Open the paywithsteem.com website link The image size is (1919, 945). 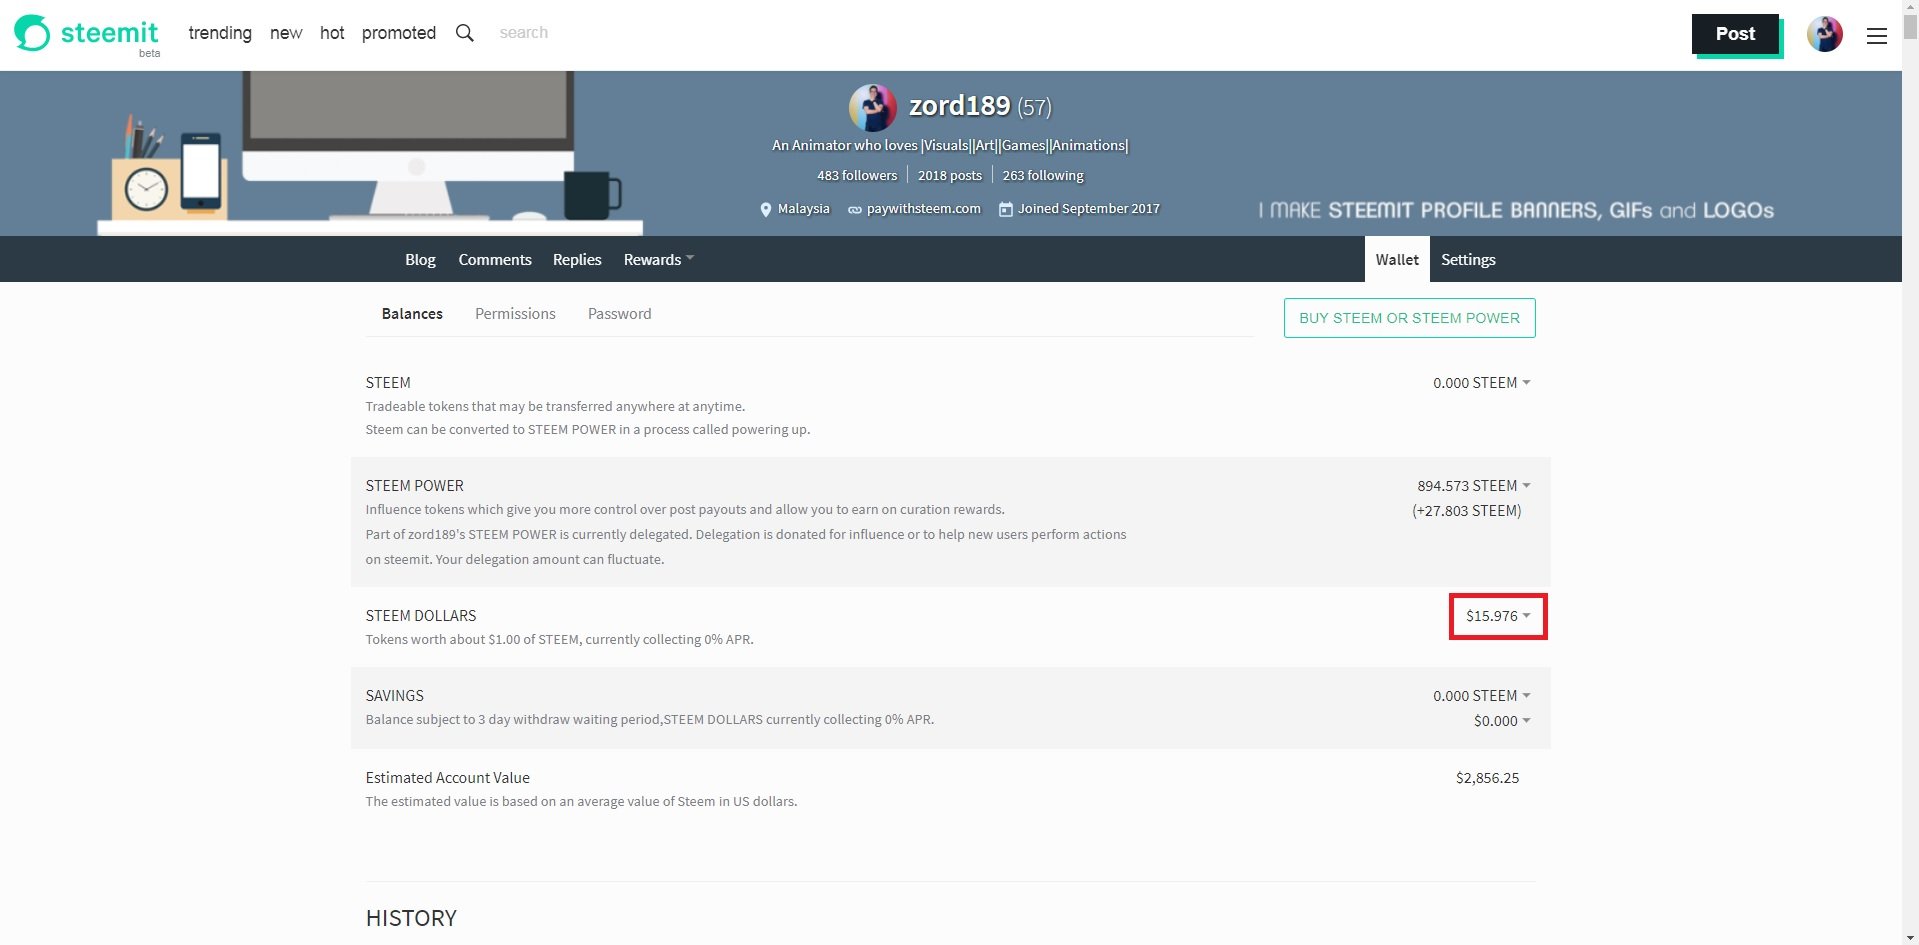coord(924,209)
